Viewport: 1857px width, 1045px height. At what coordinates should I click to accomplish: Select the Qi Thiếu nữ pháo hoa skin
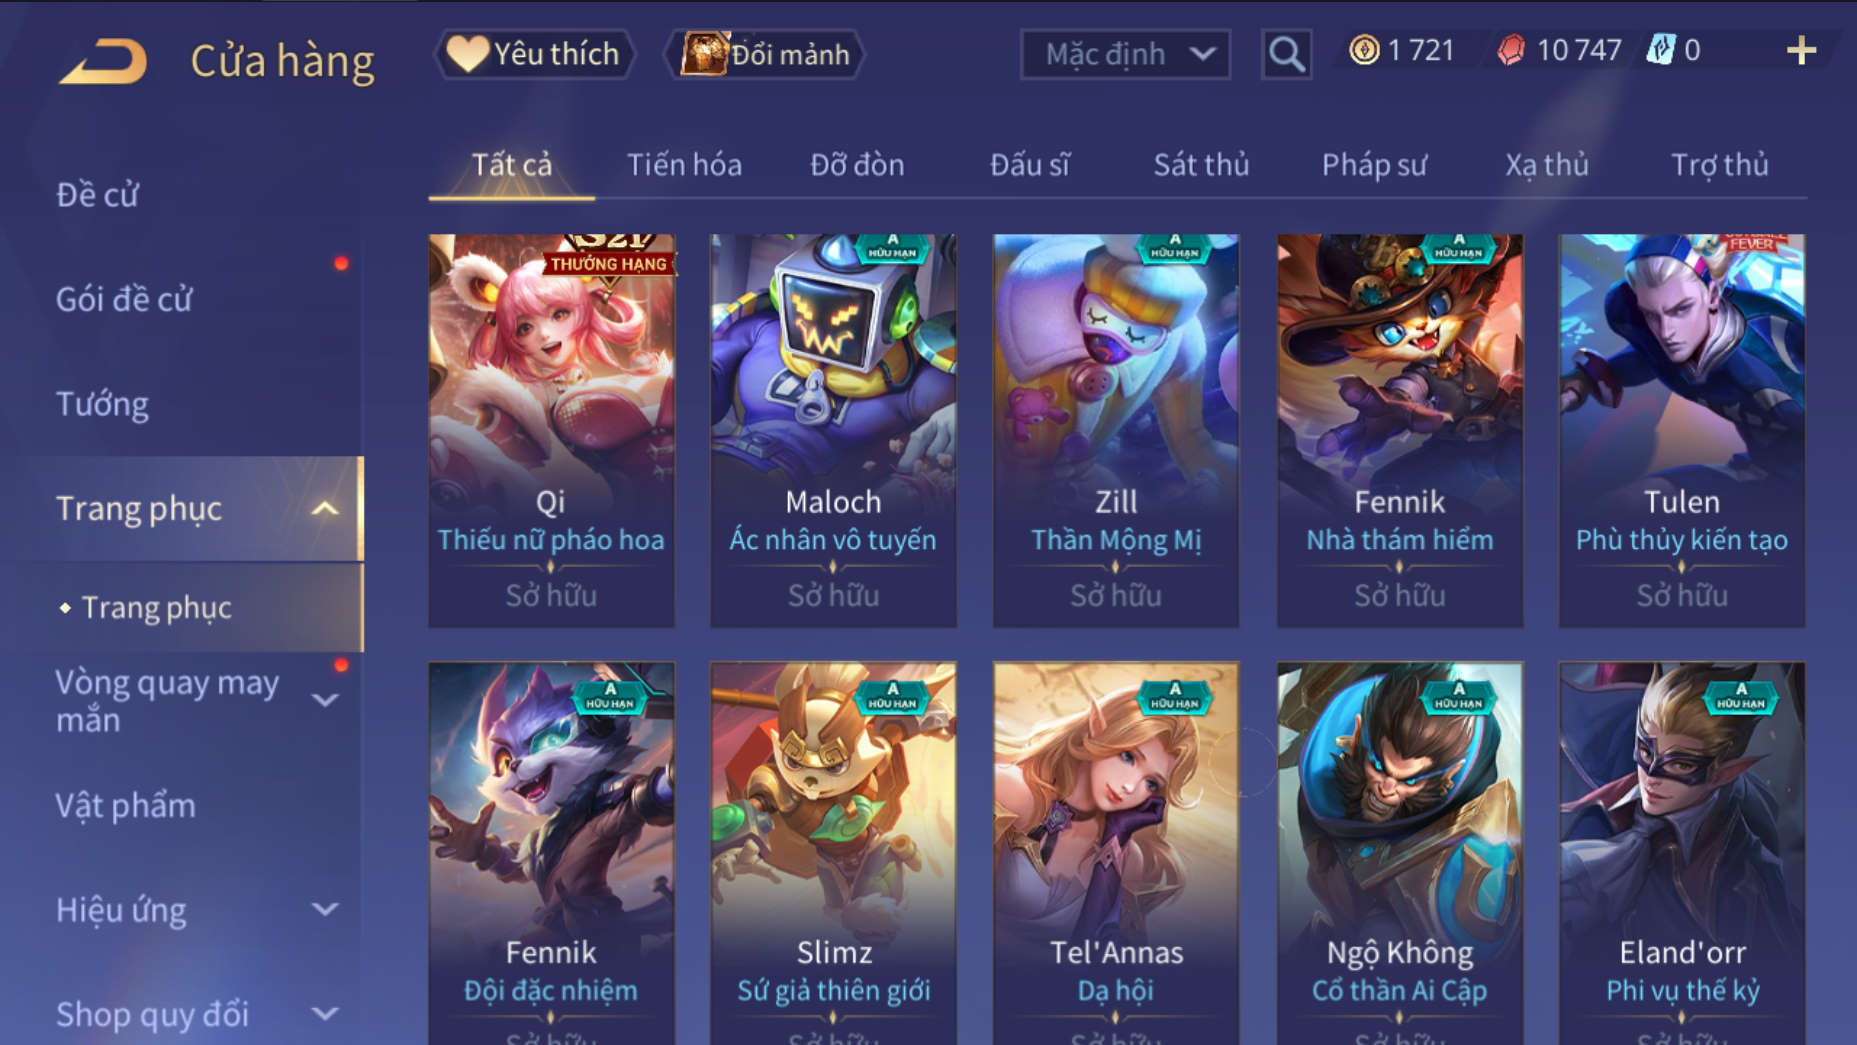(x=551, y=431)
